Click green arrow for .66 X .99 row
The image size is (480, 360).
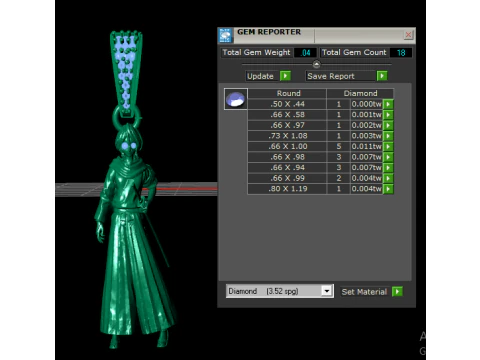tap(388, 178)
